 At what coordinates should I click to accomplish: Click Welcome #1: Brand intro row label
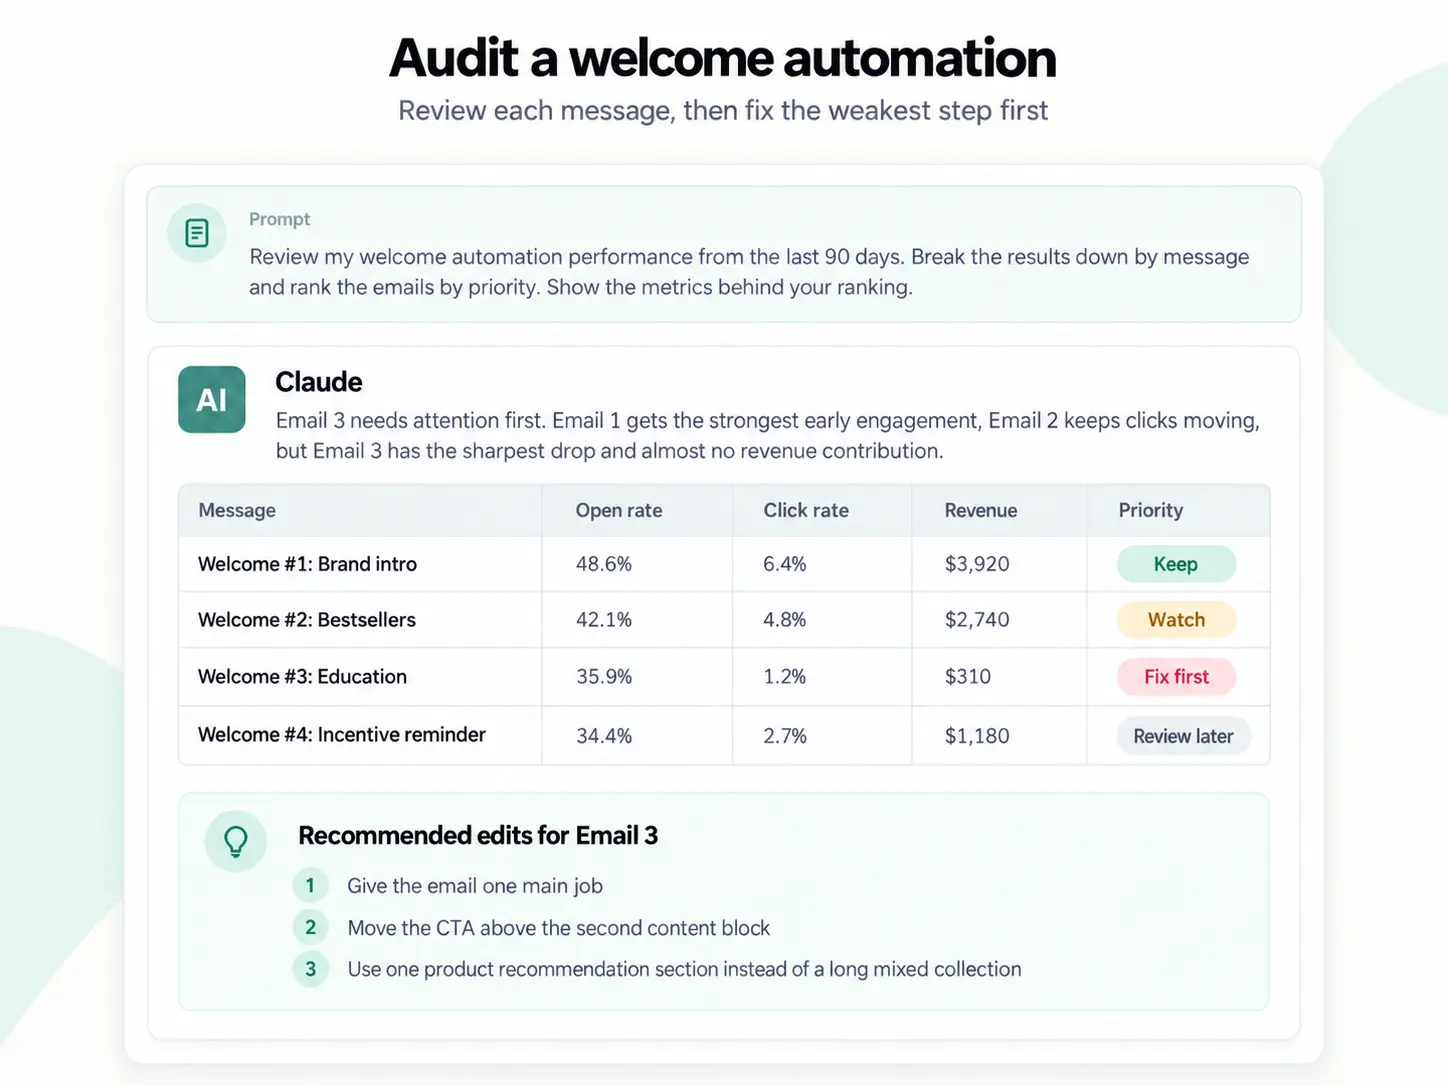tap(307, 564)
